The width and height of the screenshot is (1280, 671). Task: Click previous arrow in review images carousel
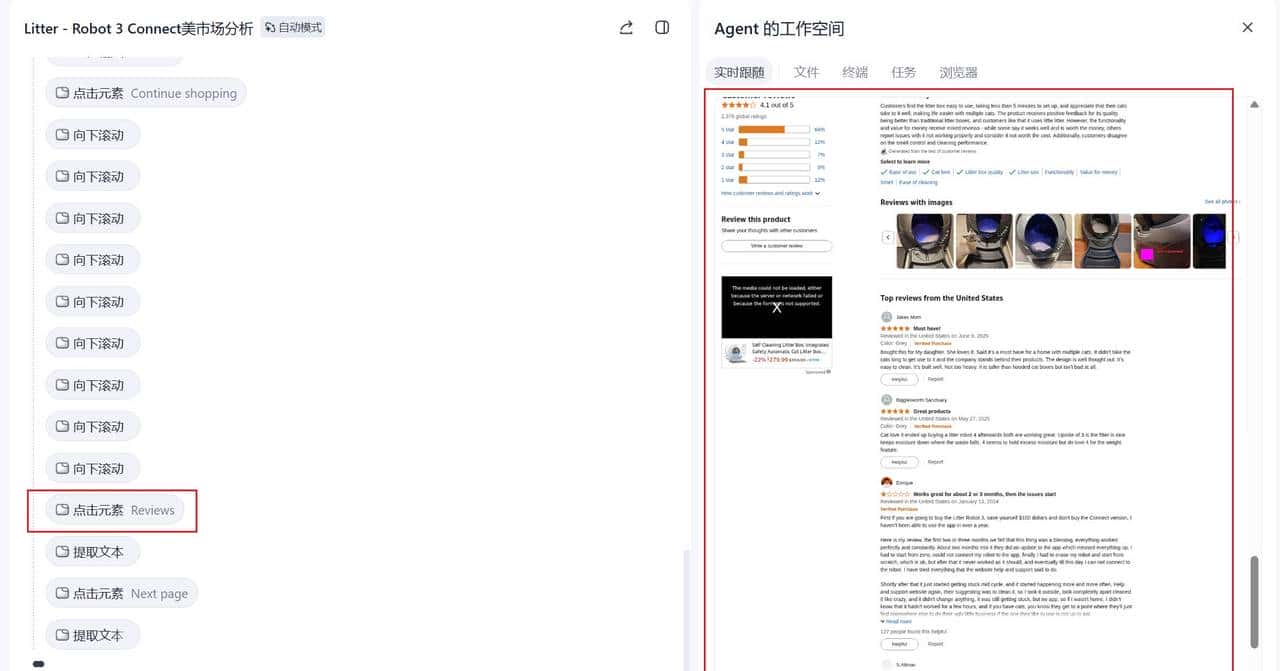pos(887,237)
